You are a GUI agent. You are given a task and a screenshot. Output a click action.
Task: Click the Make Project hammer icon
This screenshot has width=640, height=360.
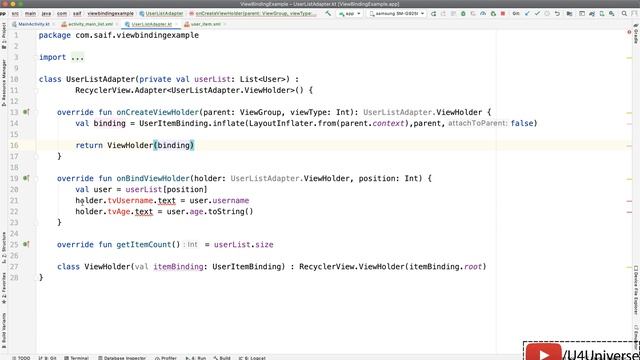[x=328, y=13]
